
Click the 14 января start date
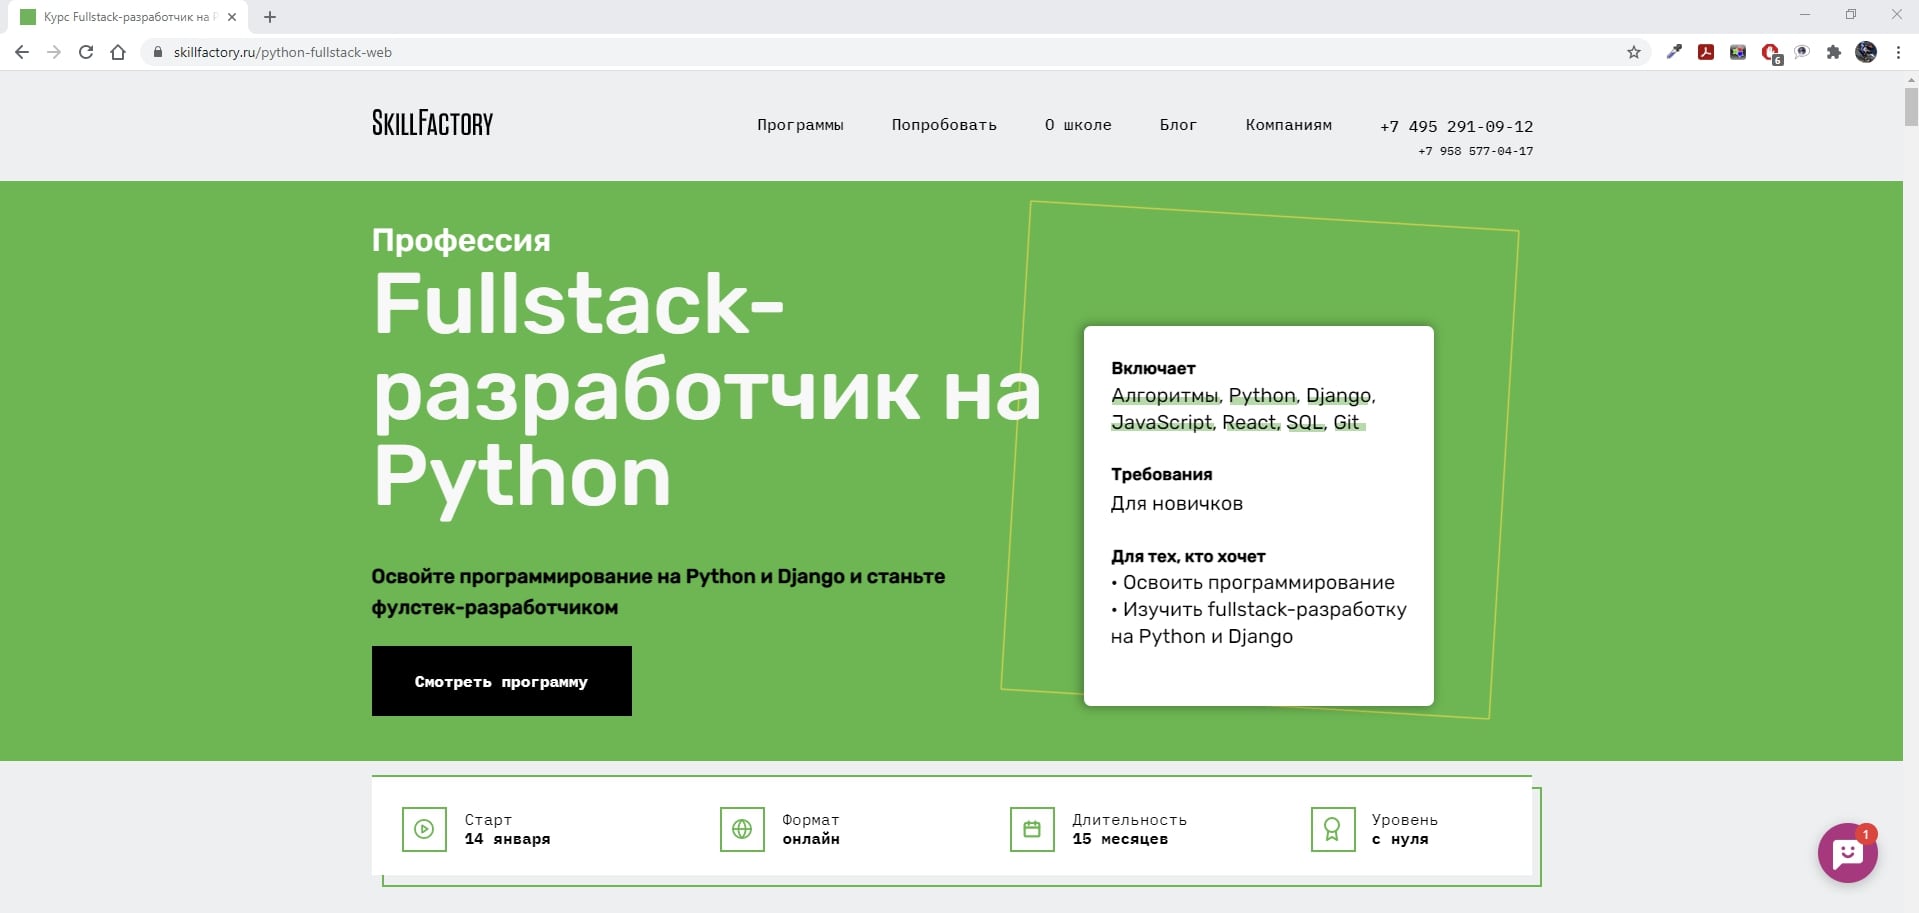[507, 839]
